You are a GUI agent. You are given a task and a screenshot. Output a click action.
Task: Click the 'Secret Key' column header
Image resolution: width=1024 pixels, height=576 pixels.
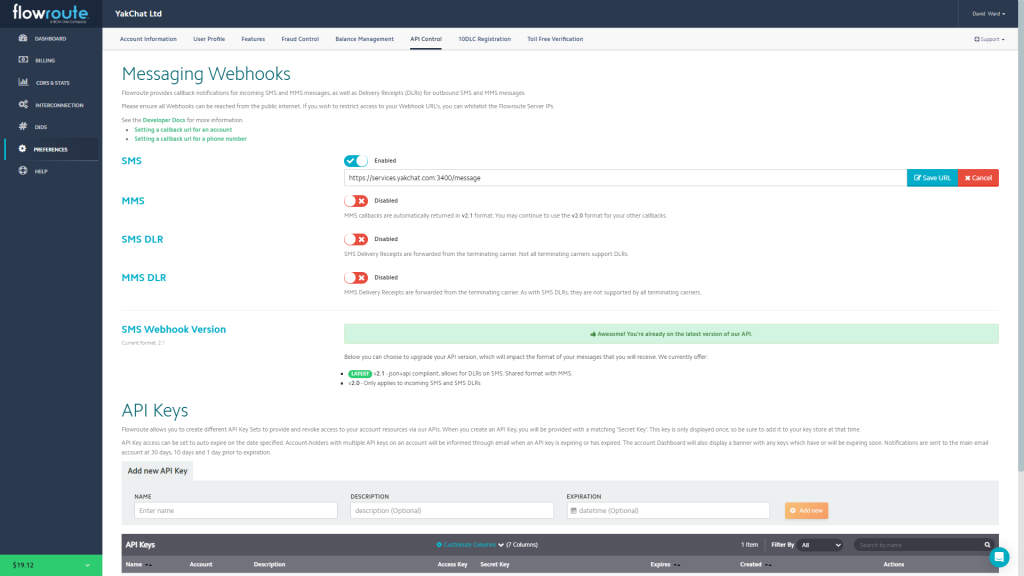tap(494, 564)
